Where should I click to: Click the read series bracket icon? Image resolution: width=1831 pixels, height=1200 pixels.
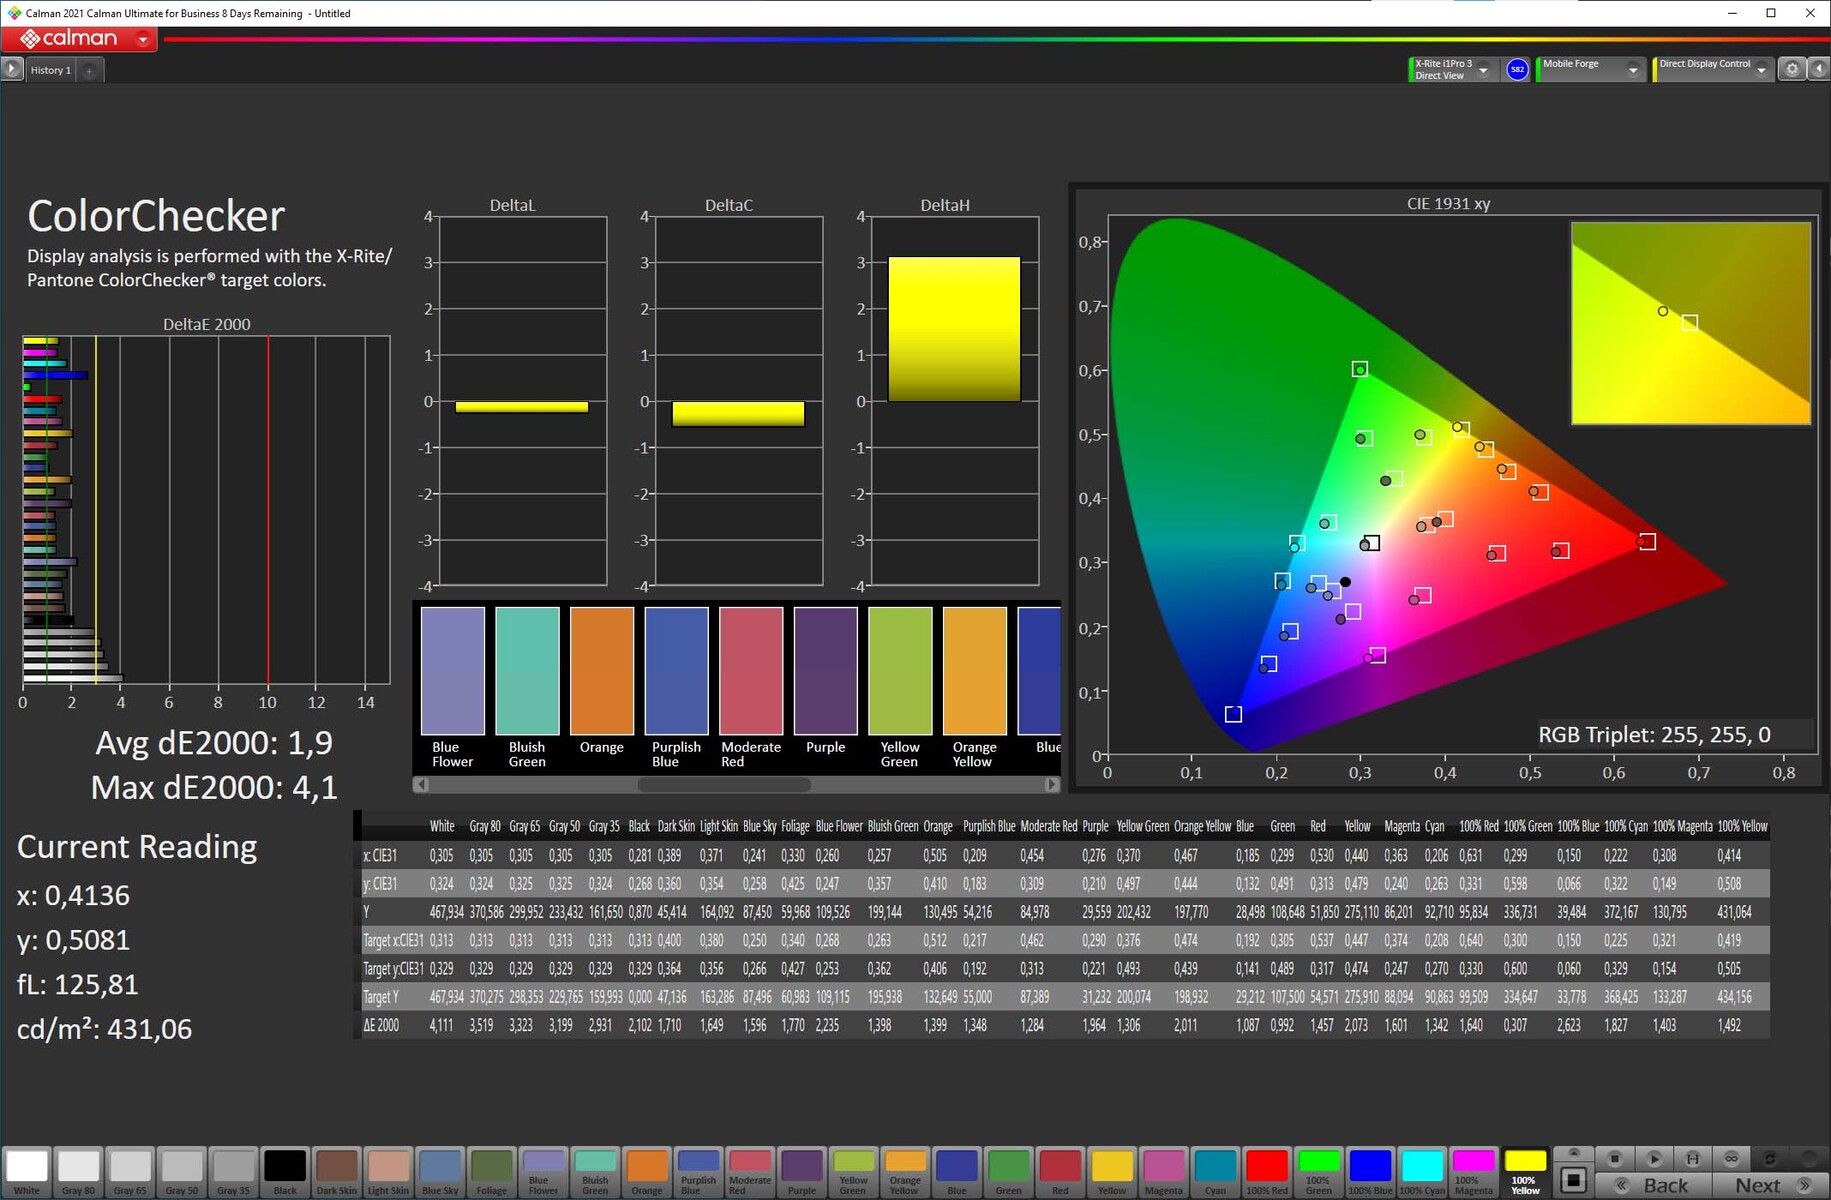click(x=1692, y=1158)
